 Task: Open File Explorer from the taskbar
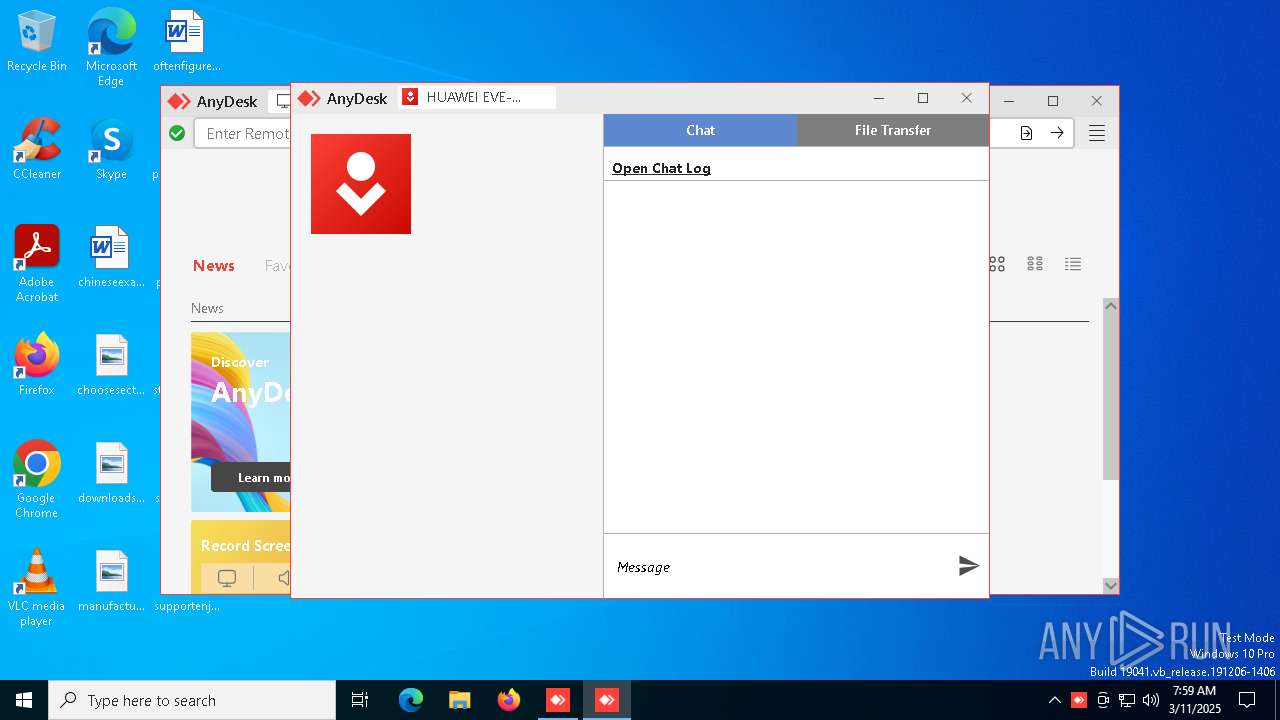click(x=459, y=700)
